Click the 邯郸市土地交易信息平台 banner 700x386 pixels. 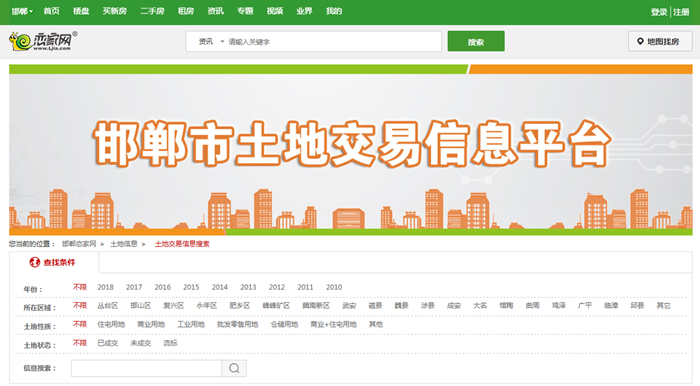pos(350,150)
